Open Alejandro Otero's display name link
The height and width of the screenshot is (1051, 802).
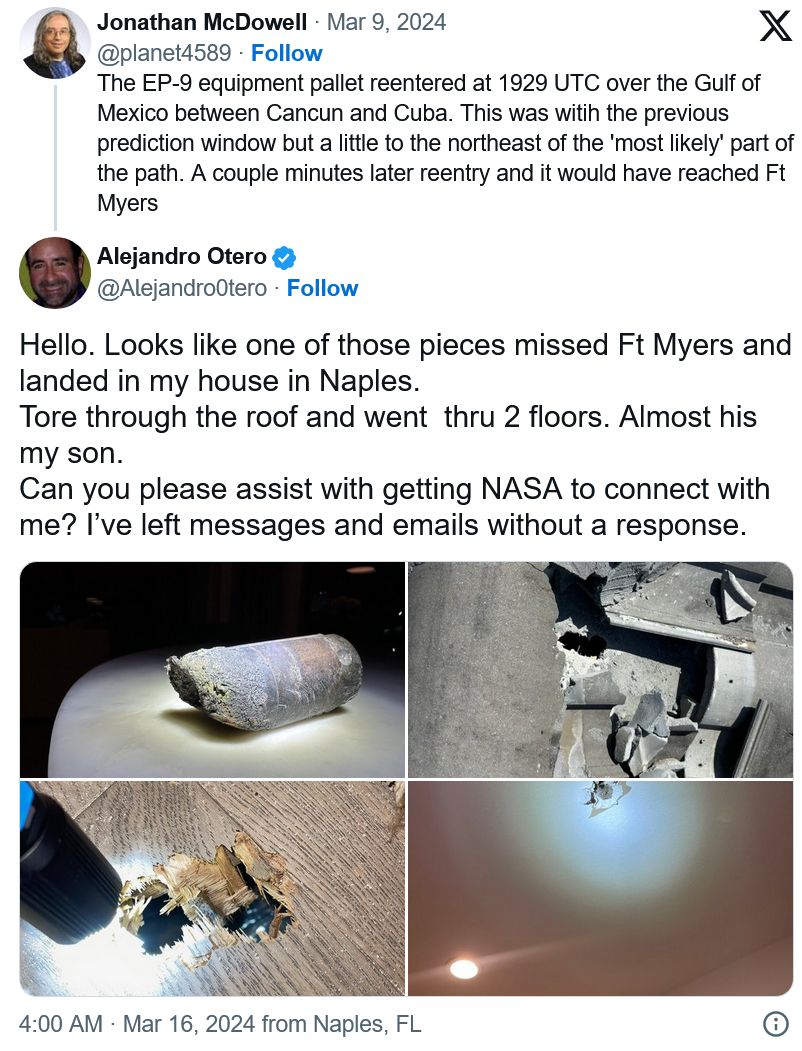click(182, 256)
